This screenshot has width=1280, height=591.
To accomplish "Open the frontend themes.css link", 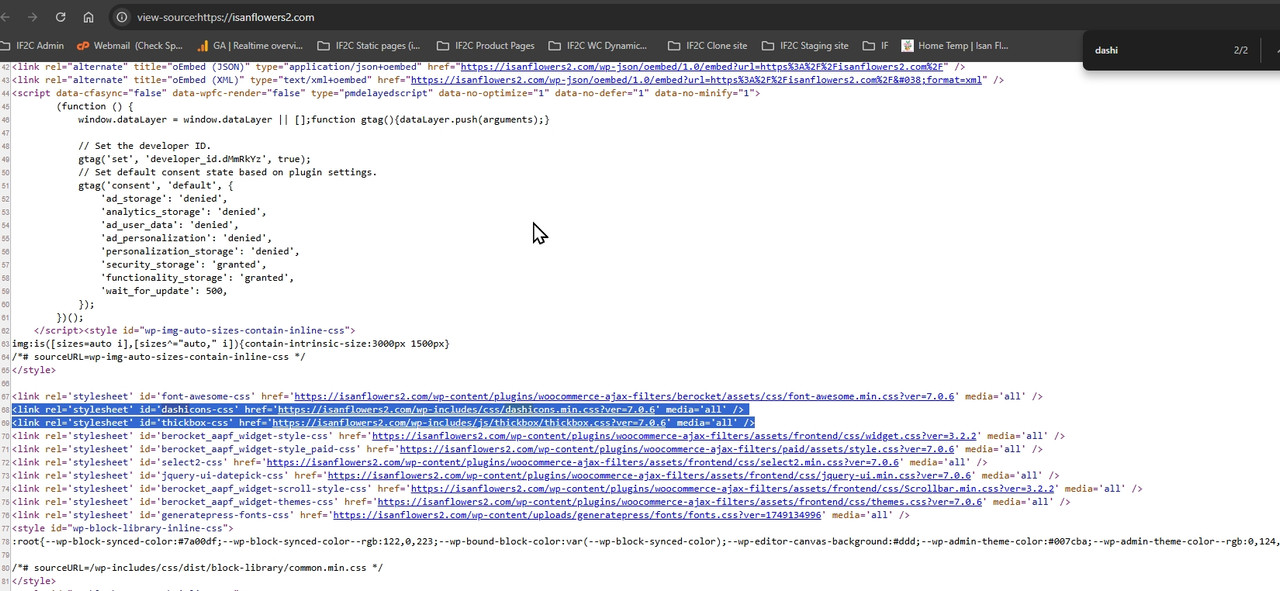I will (680, 502).
